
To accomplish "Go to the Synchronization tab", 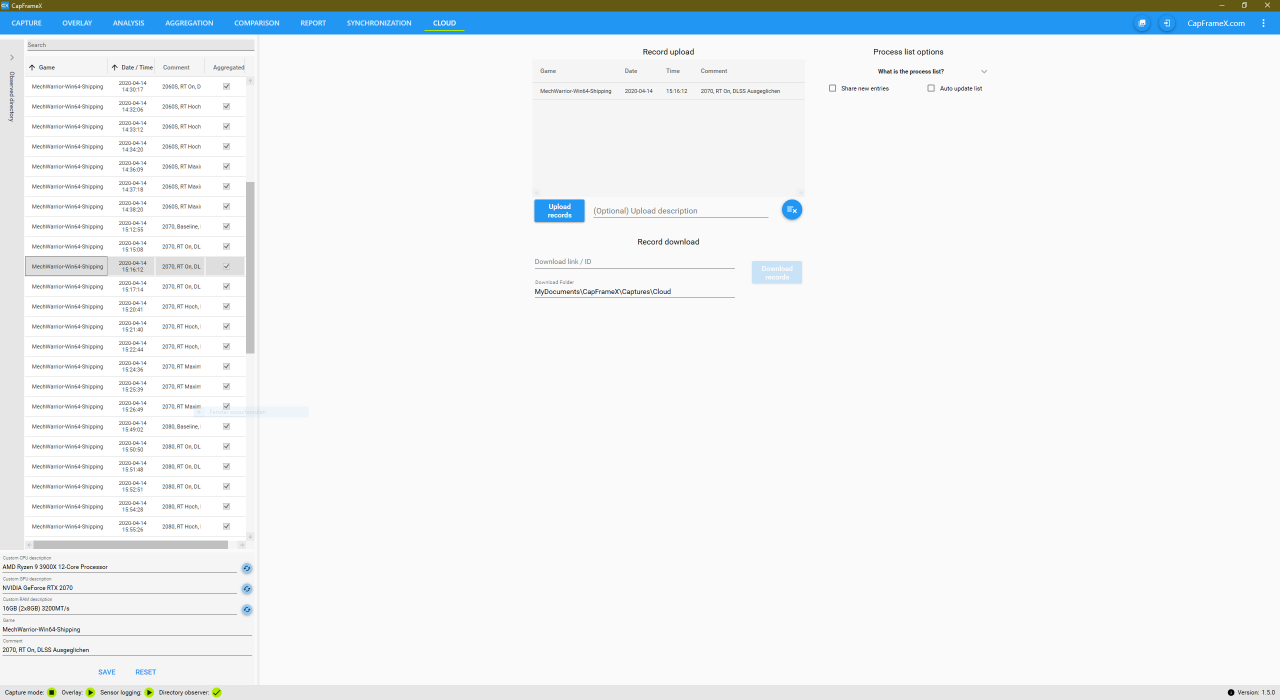I will pyautogui.click(x=379, y=23).
